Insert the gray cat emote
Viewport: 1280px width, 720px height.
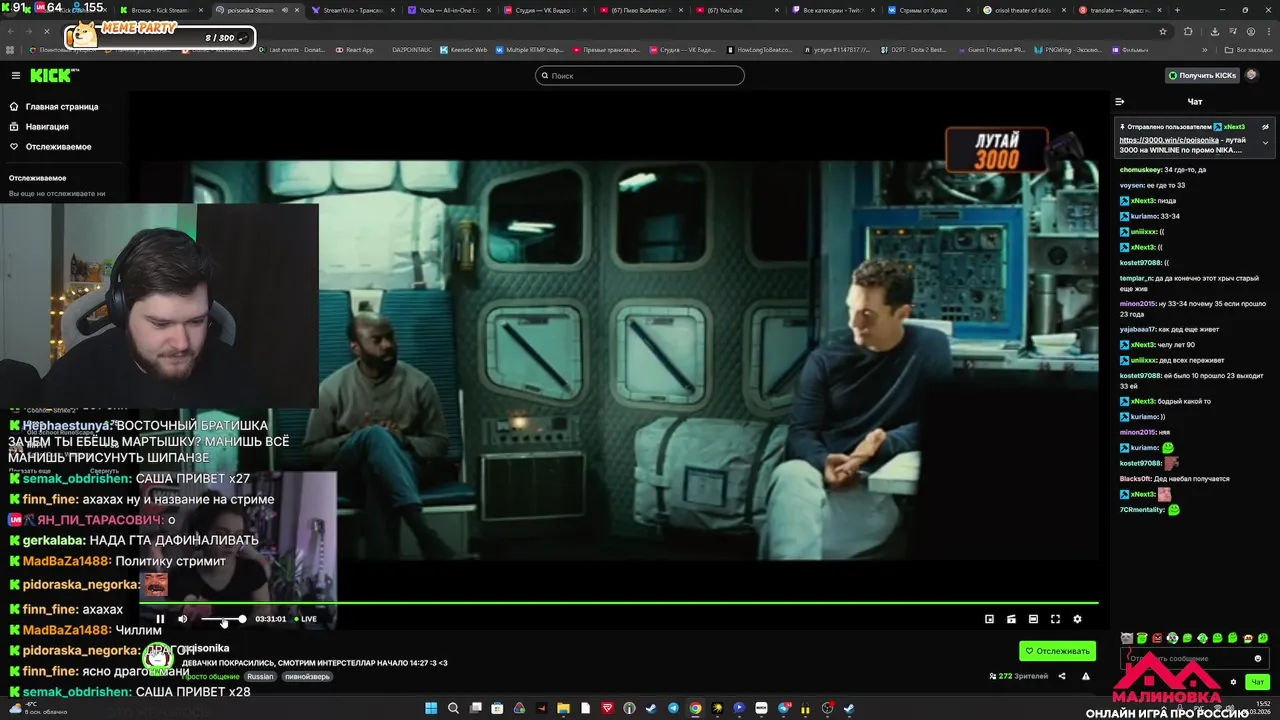(1127, 638)
